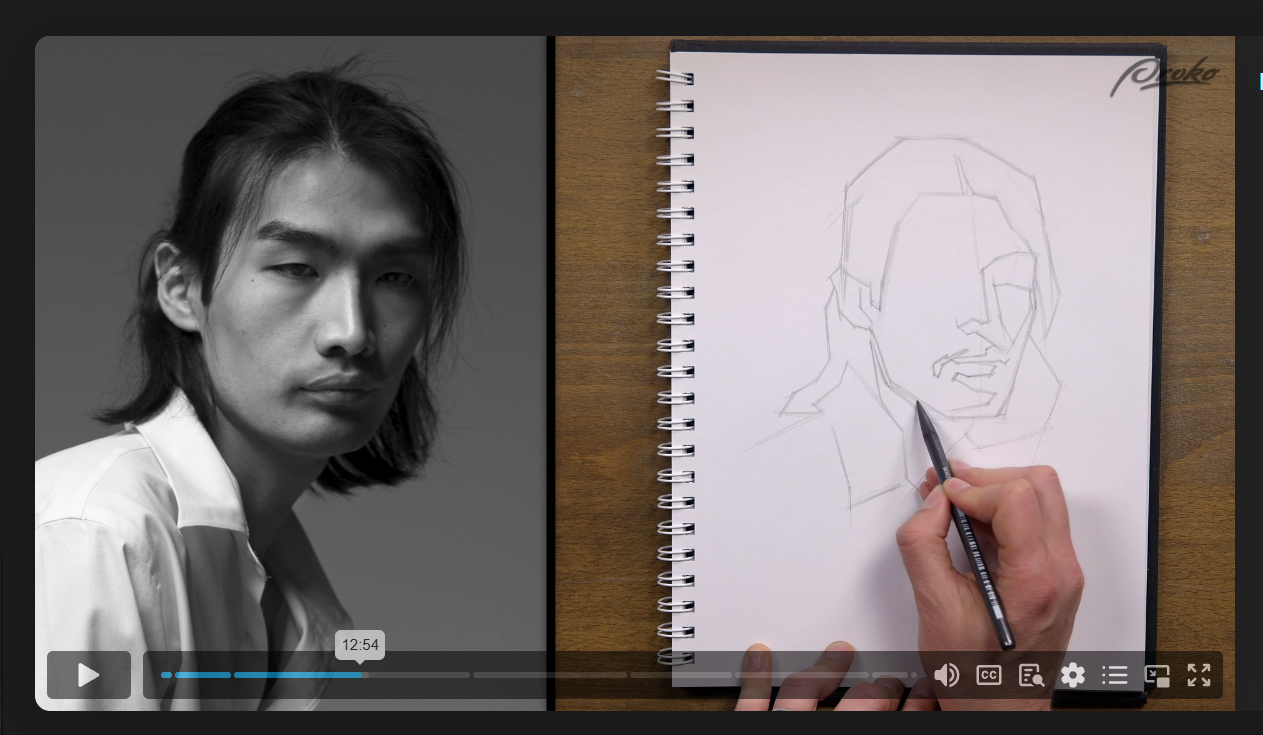Mute the video with the speaker icon
The image size is (1263, 735).
point(946,675)
